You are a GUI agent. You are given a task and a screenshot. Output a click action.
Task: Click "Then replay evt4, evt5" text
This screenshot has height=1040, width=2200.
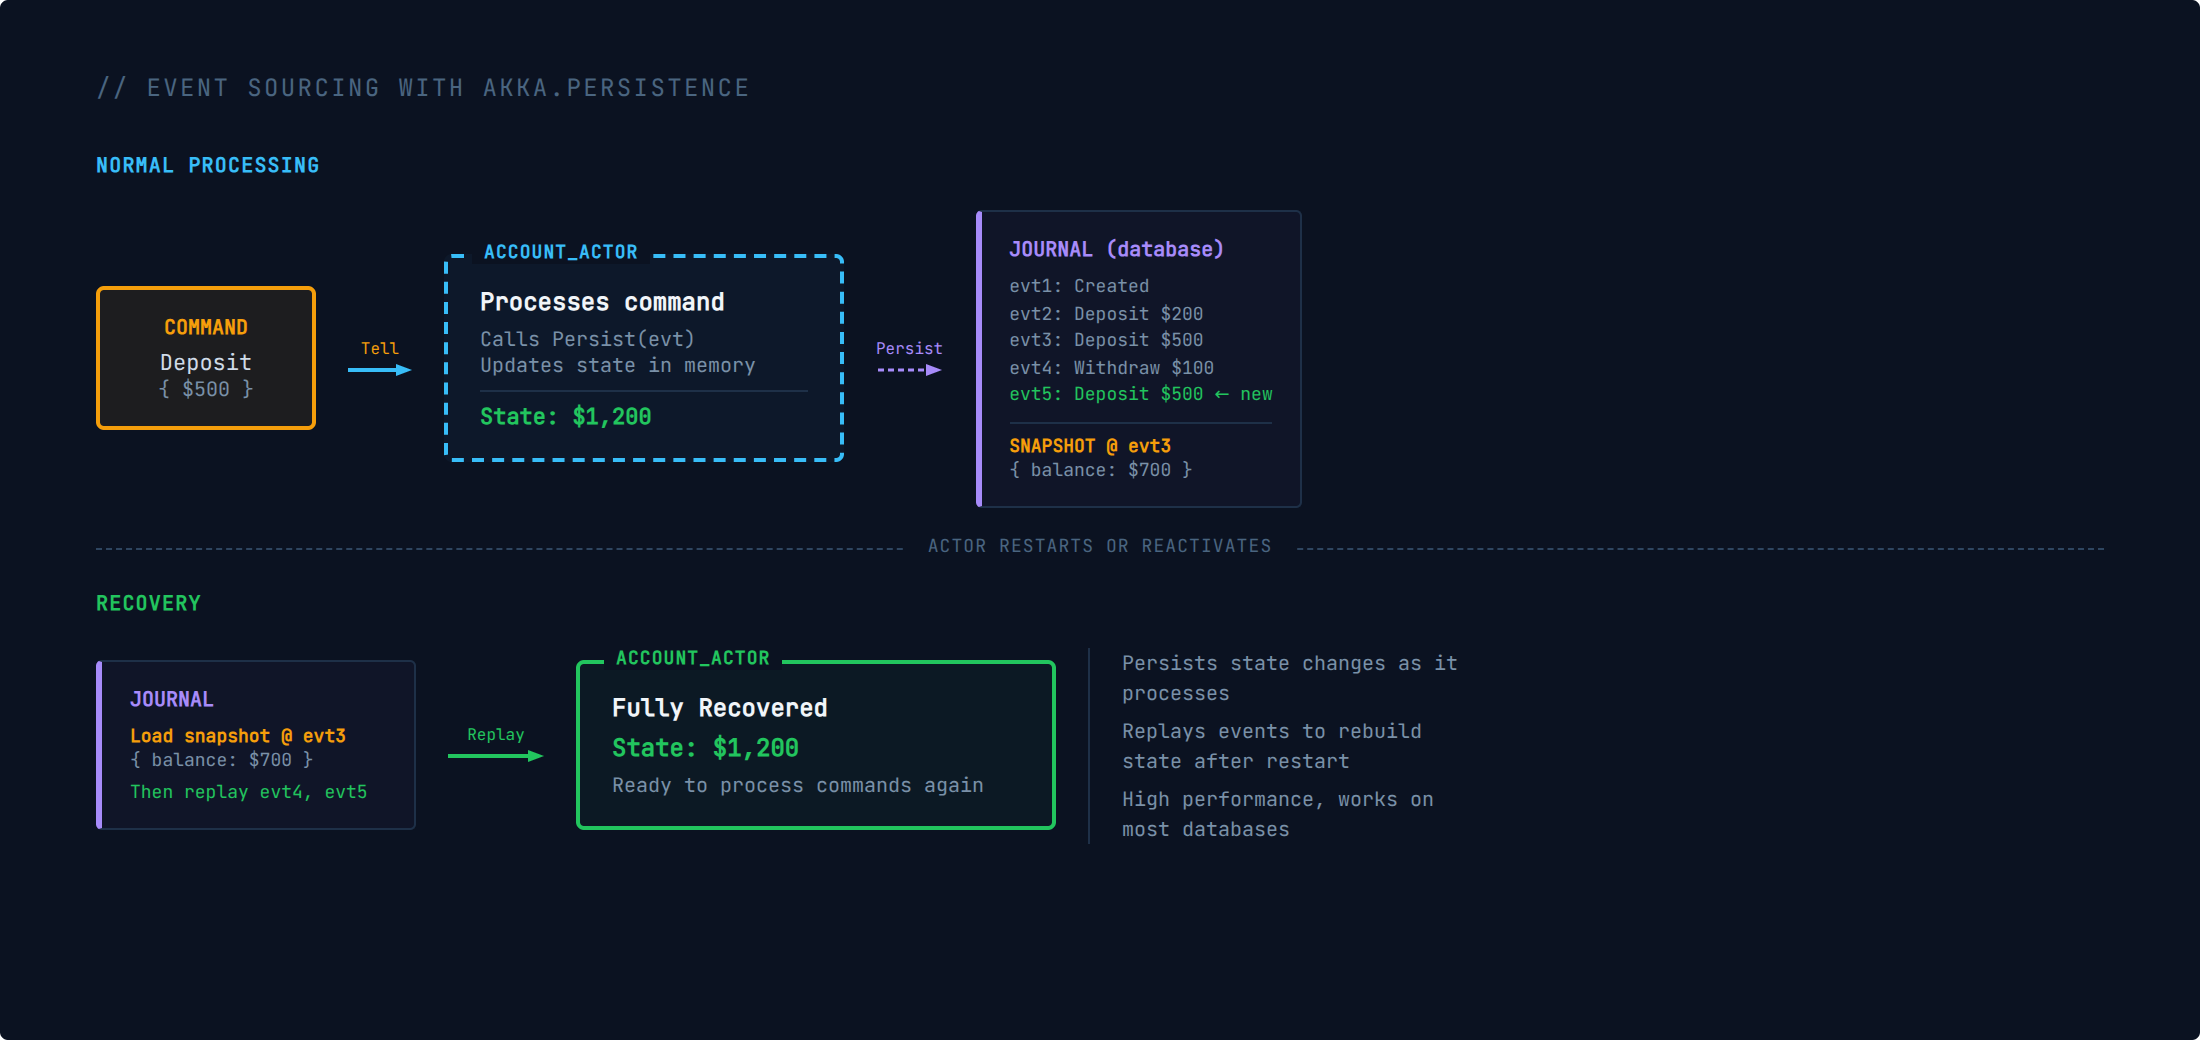point(248,792)
